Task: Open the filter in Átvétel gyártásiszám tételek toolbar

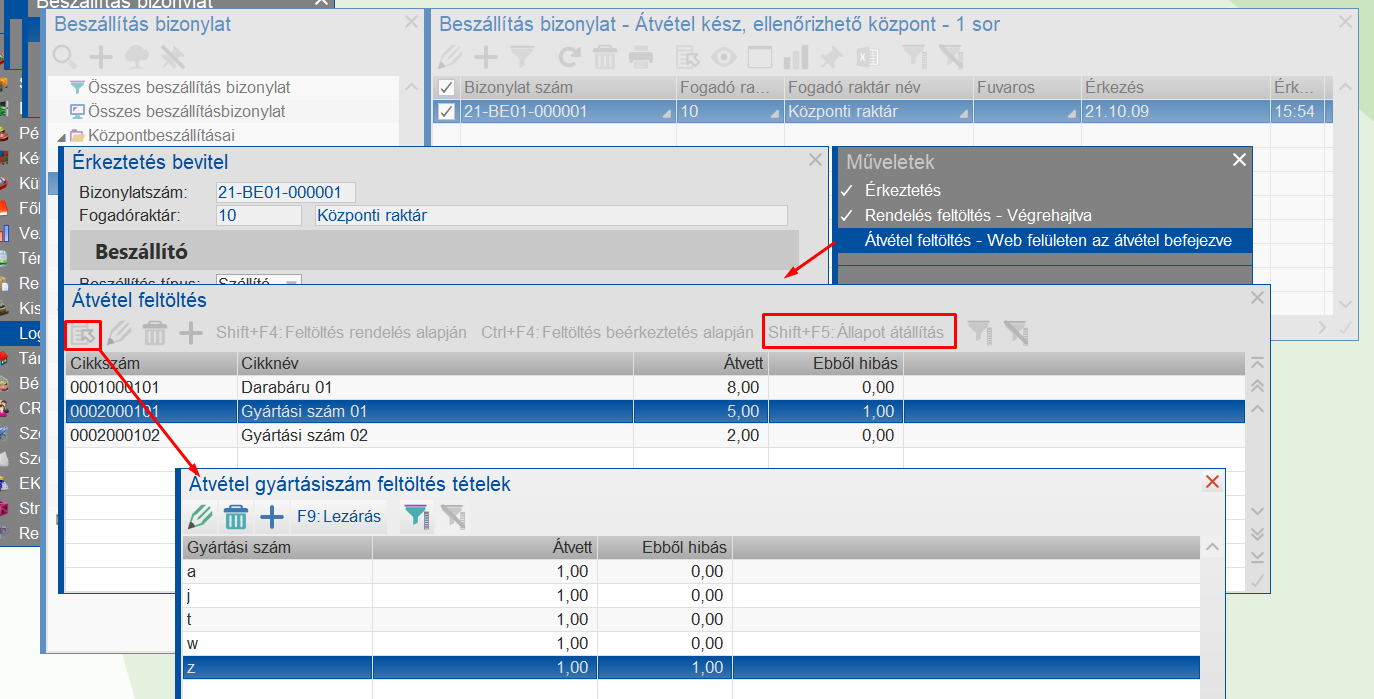Action: pyautogui.click(x=416, y=517)
